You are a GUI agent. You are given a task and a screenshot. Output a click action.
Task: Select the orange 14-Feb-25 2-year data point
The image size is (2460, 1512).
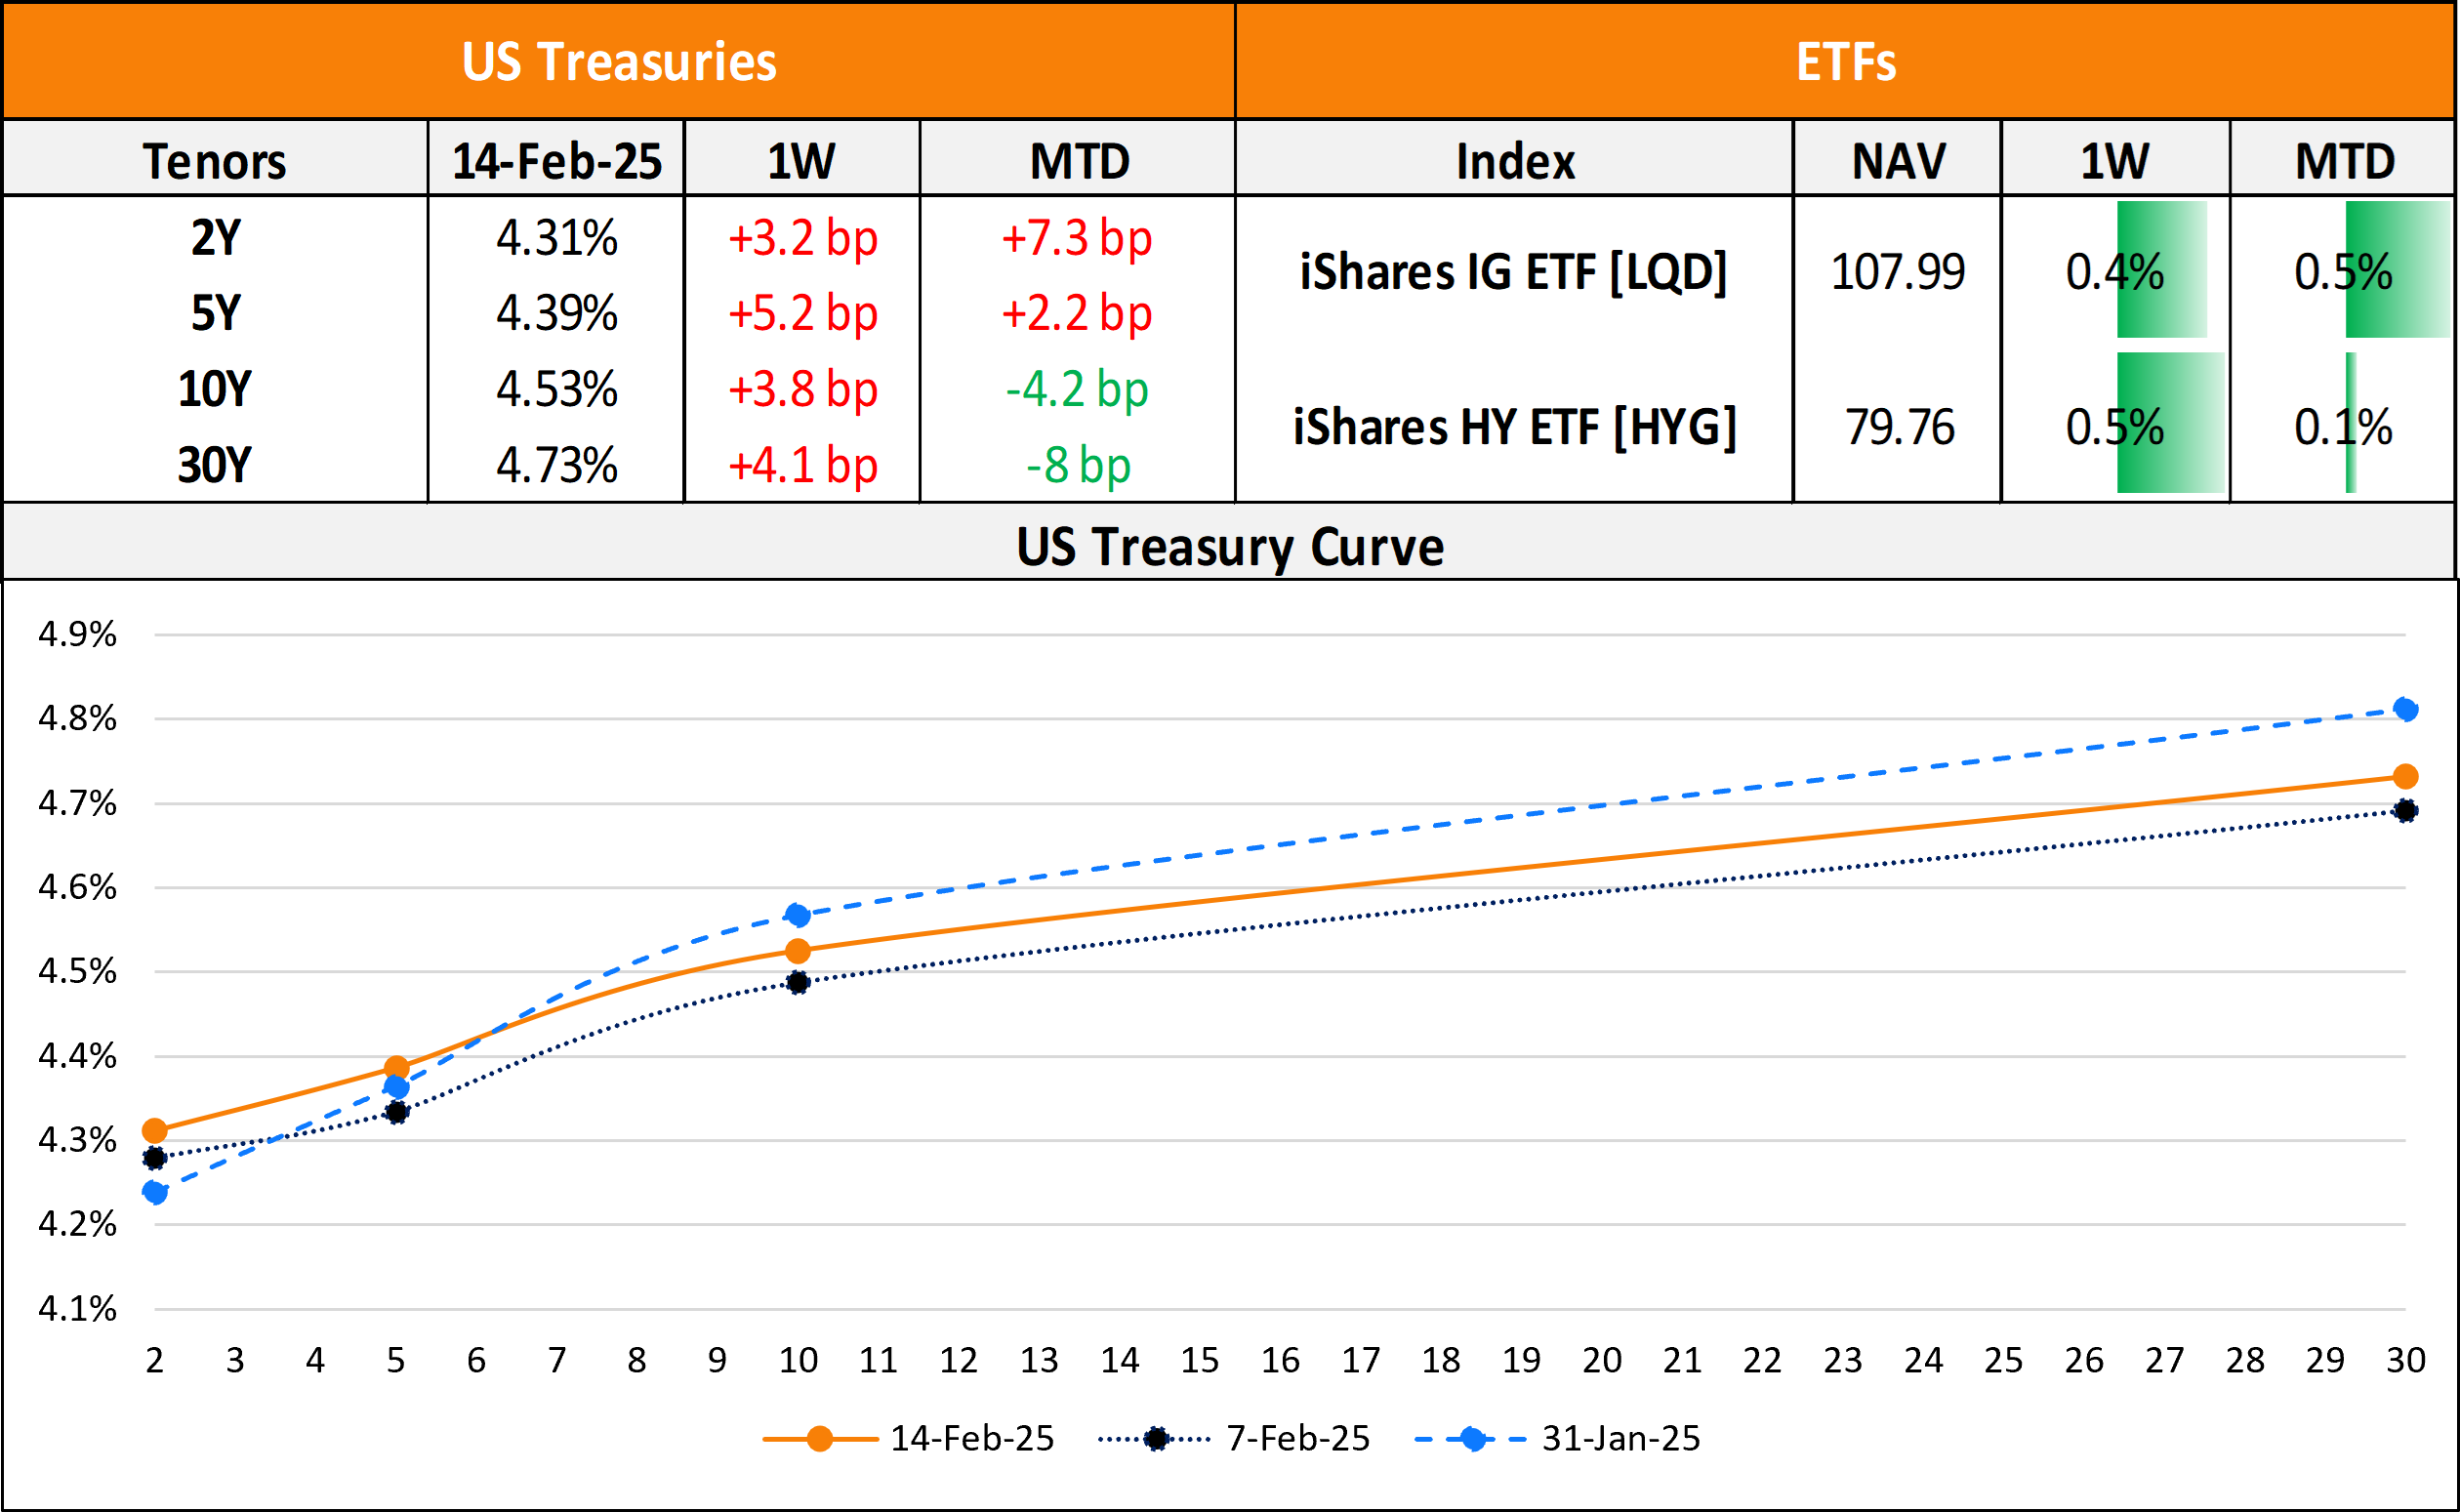155,1131
